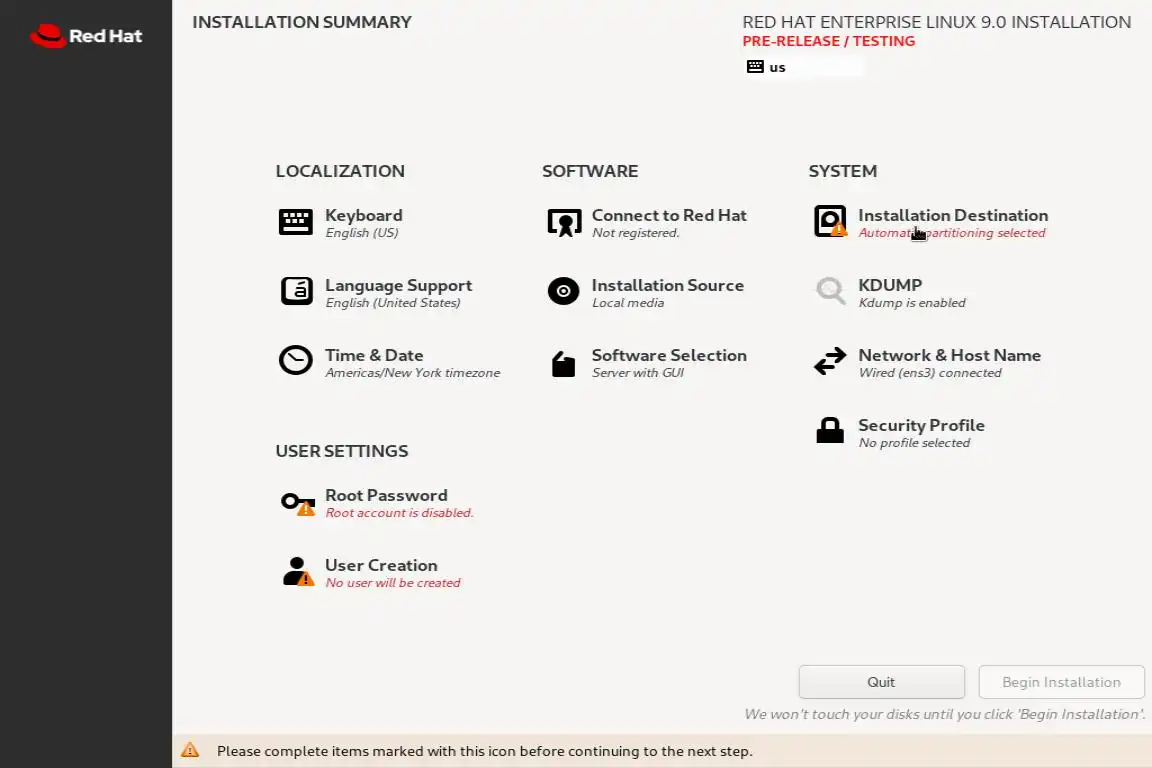
Task: Click the Software Selection package icon
Action: point(564,363)
